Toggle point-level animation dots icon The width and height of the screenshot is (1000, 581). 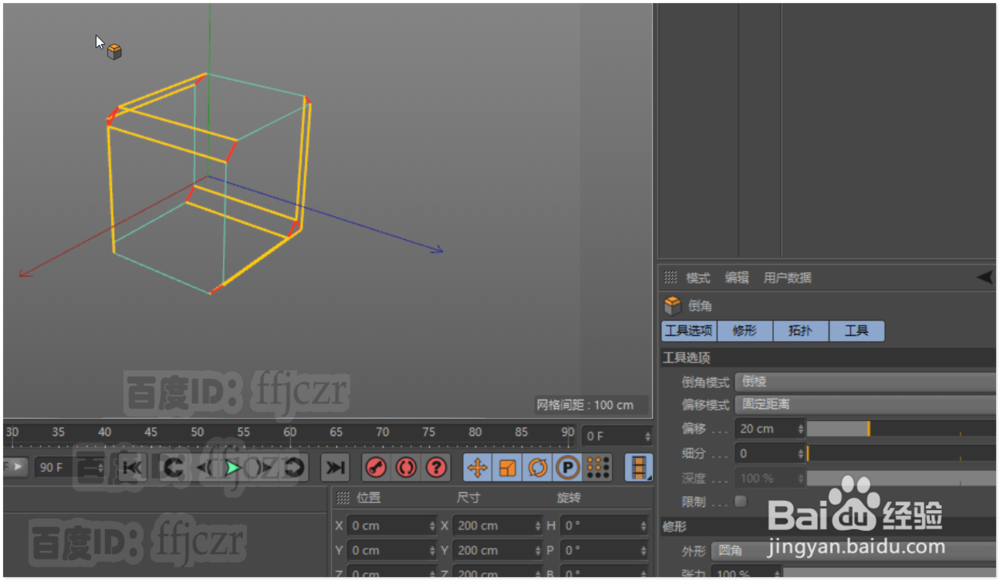coord(598,467)
